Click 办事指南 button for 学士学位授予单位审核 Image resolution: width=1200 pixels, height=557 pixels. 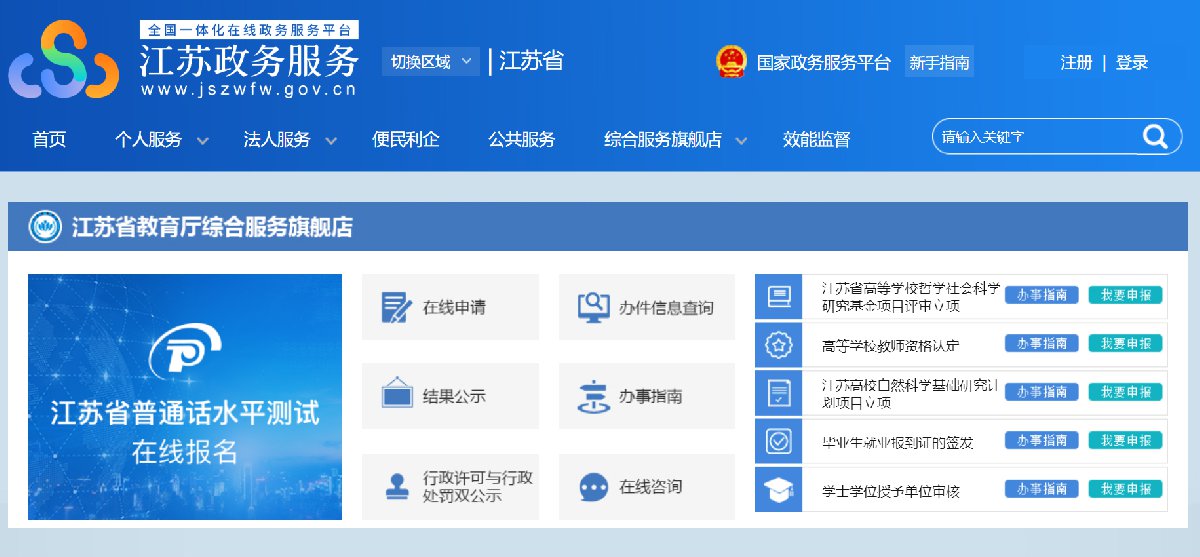tap(1041, 489)
